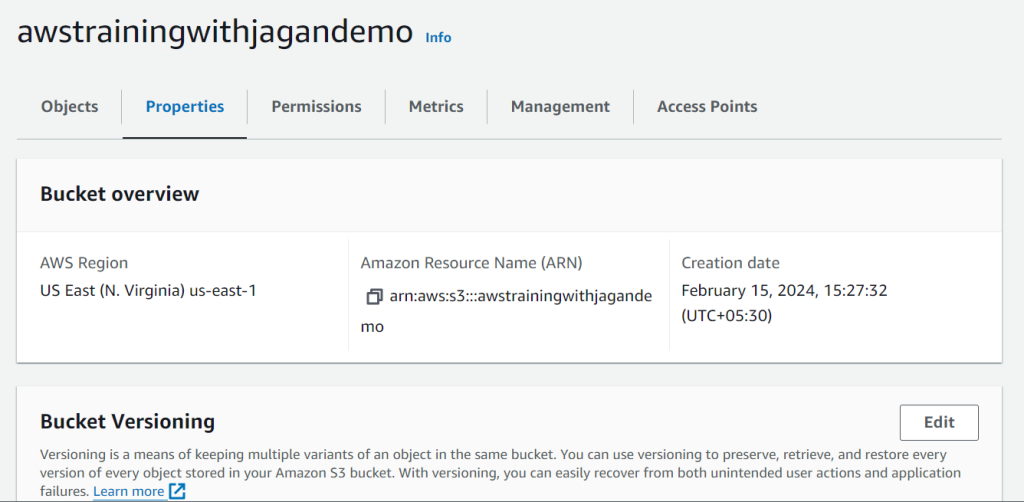Click the AWS Region label

pyautogui.click(x=84, y=263)
